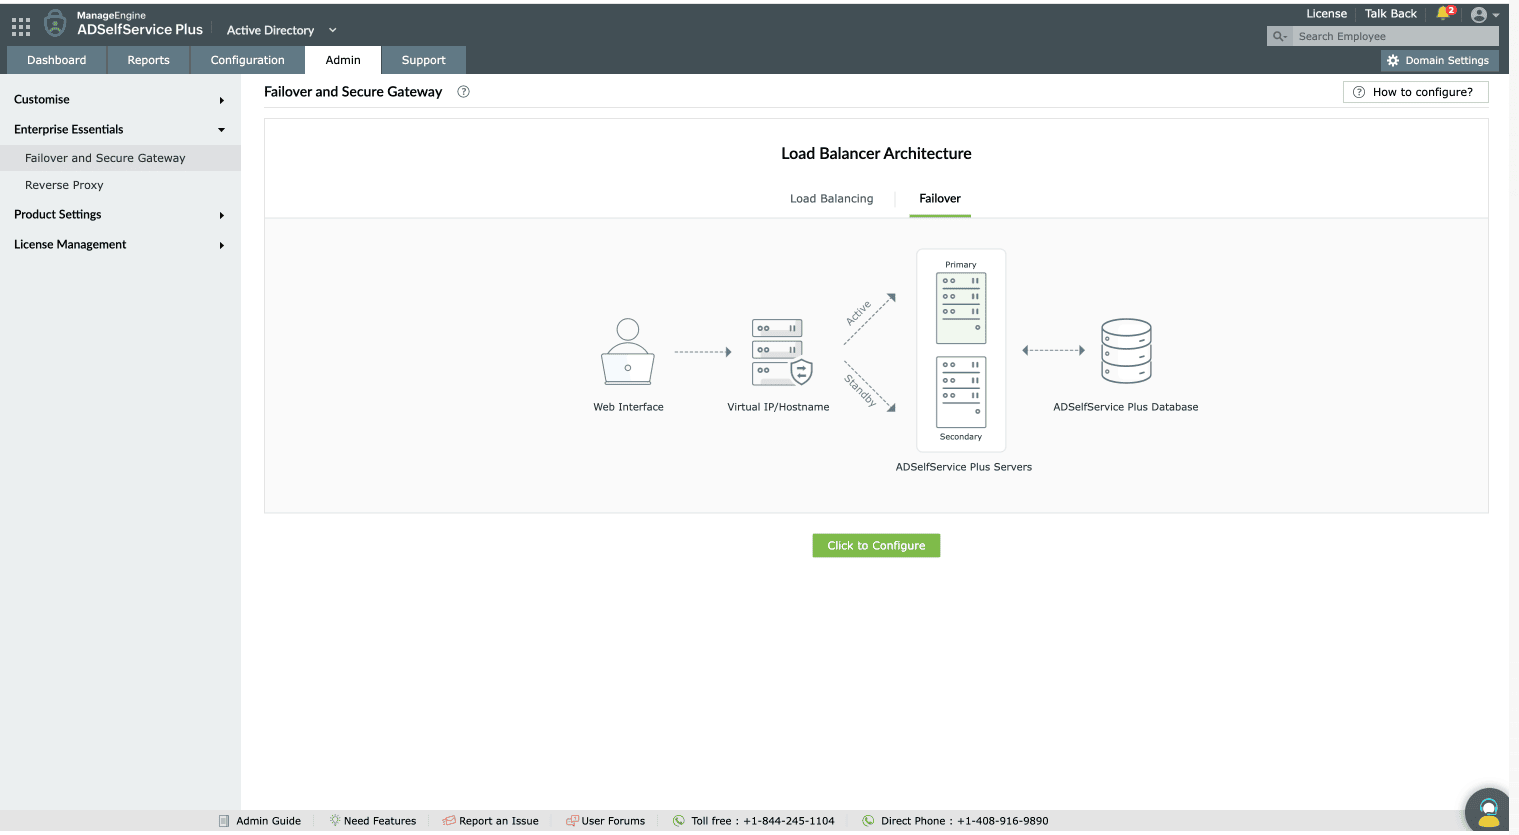
Task: Focus the Search Employee field
Action: 1396,36
